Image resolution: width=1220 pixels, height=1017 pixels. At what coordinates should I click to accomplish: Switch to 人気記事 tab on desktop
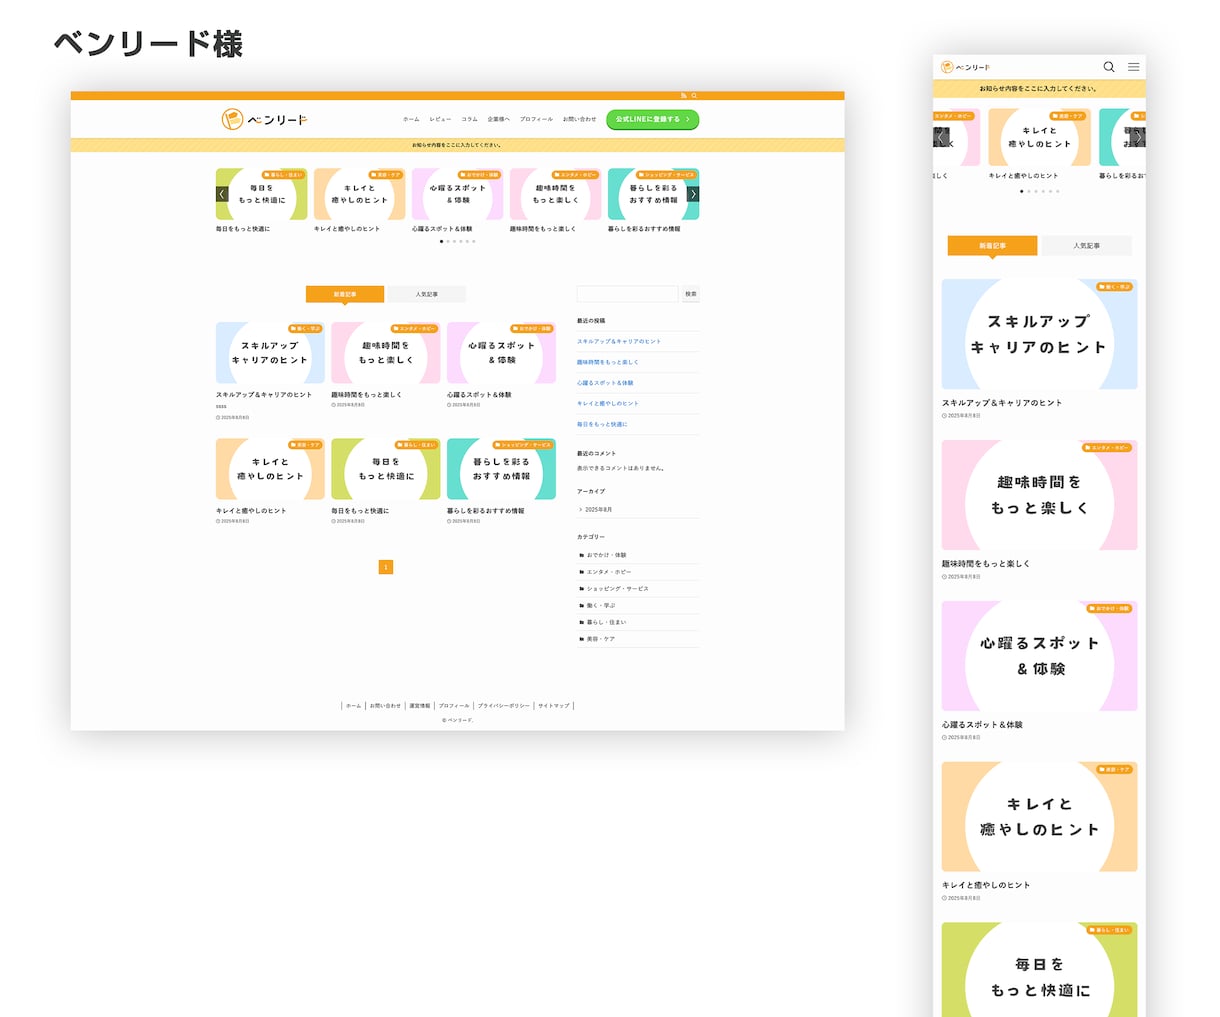pos(427,294)
